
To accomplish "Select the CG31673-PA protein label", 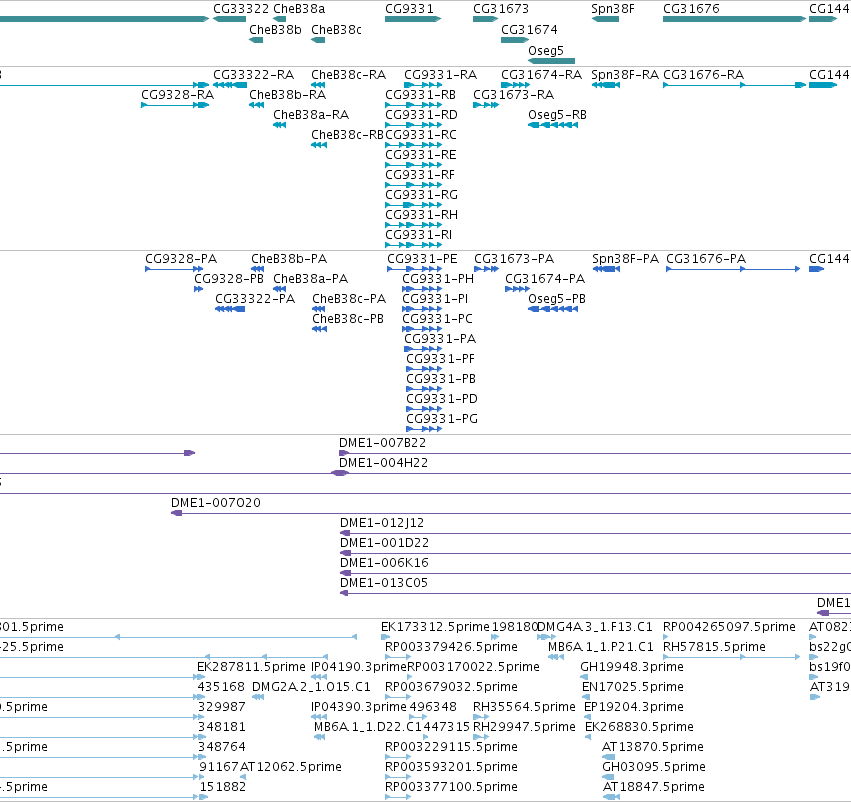I will tap(514, 259).
